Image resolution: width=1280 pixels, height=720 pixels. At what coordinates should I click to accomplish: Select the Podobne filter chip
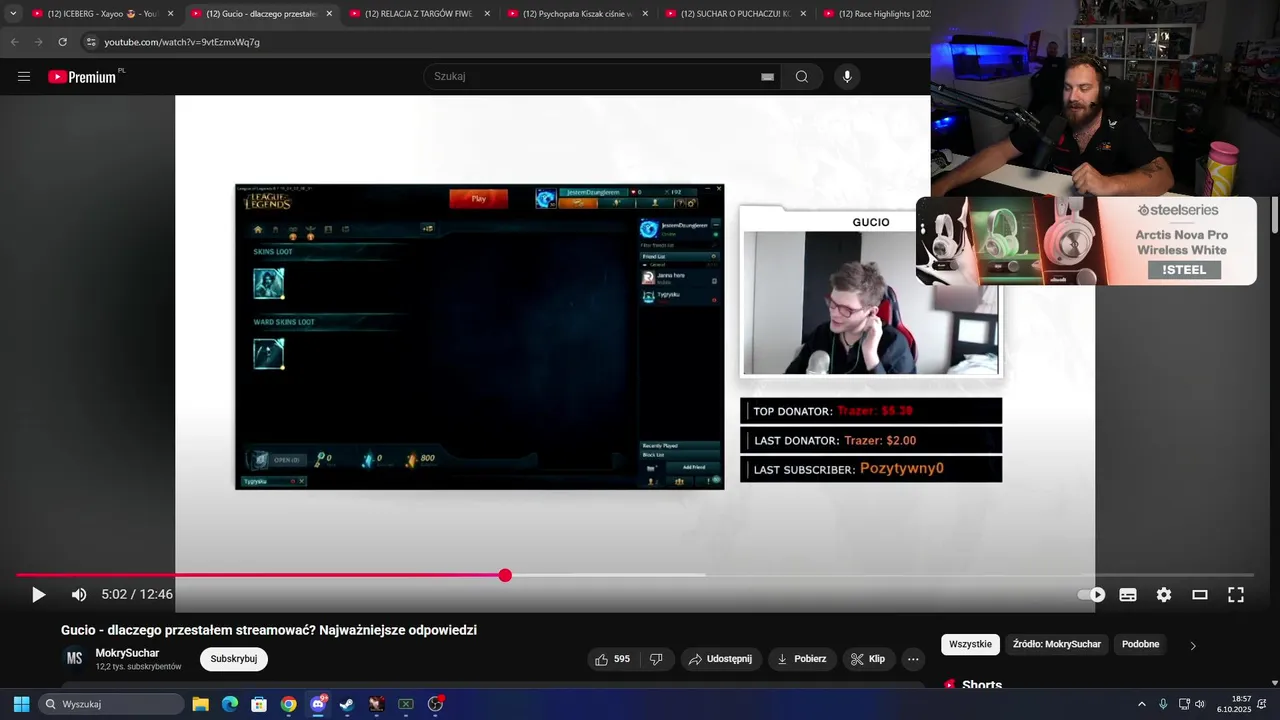[x=1141, y=644]
